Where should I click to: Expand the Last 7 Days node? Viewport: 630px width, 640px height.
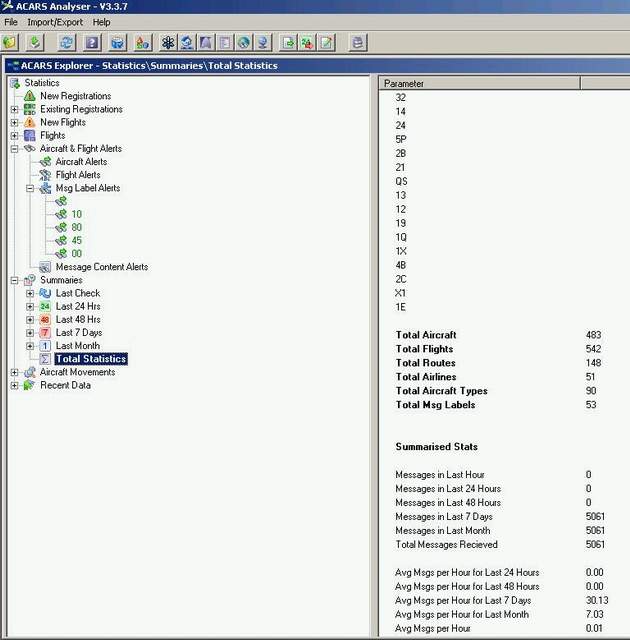pyautogui.click(x=30, y=333)
